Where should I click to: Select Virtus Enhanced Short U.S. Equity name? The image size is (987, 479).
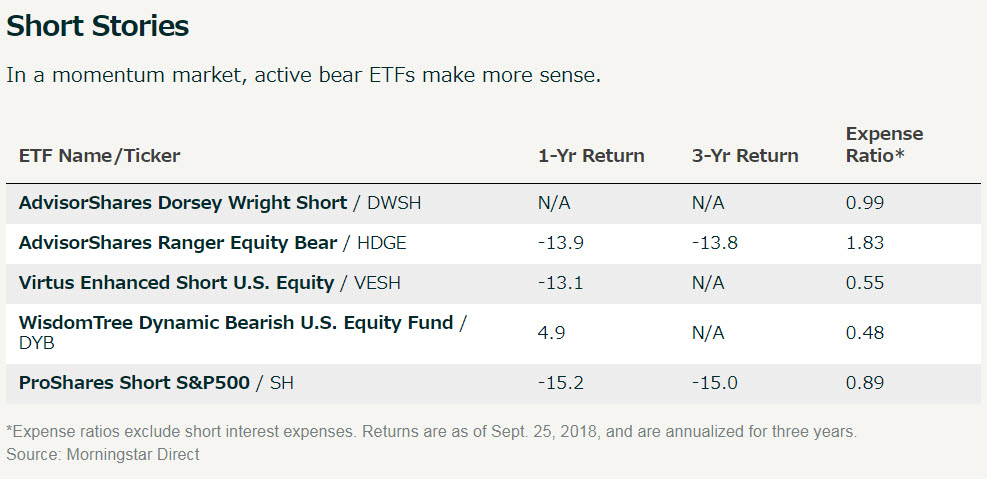[176, 283]
